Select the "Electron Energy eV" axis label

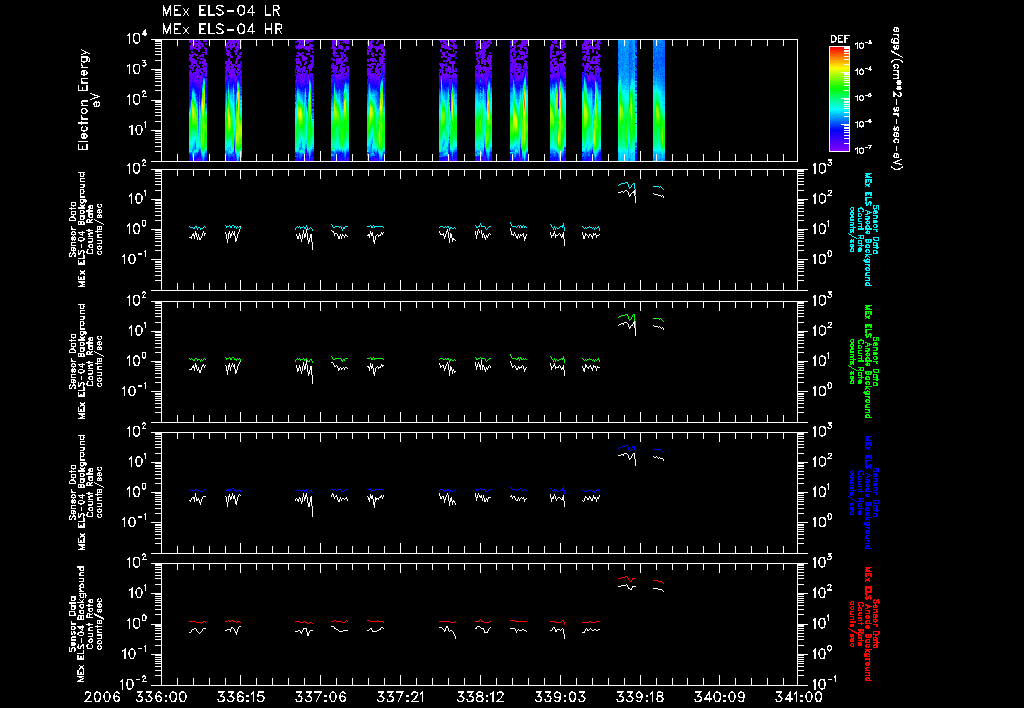[89, 100]
